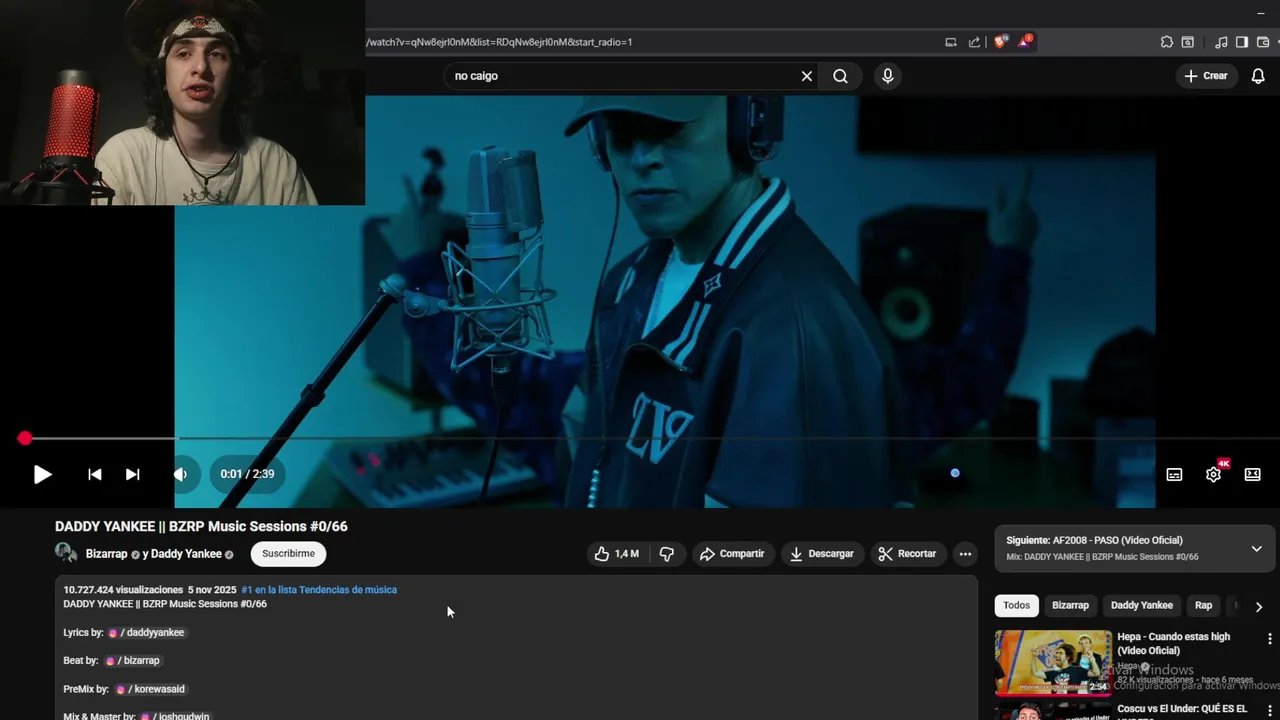Click the '10.727.424 visualizaciones' text
Screen dimensions: 1280x720
tap(123, 590)
